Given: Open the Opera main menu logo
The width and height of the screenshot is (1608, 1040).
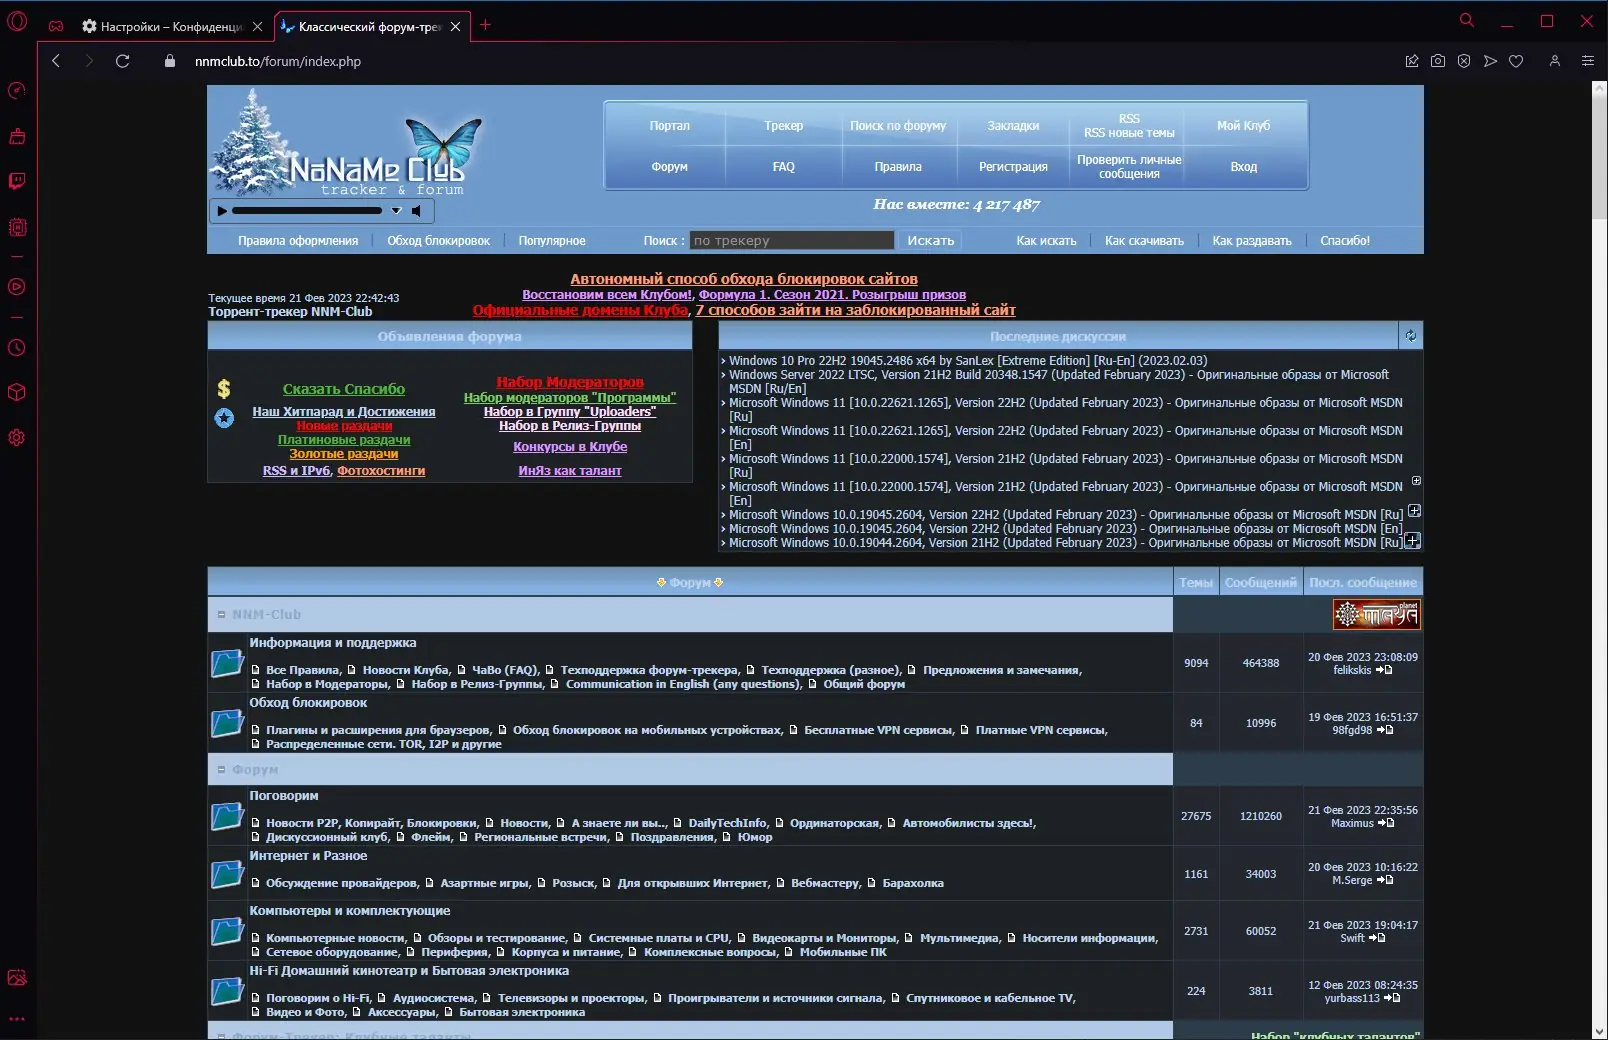Looking at the screenshot, I should tap(17, 21).
